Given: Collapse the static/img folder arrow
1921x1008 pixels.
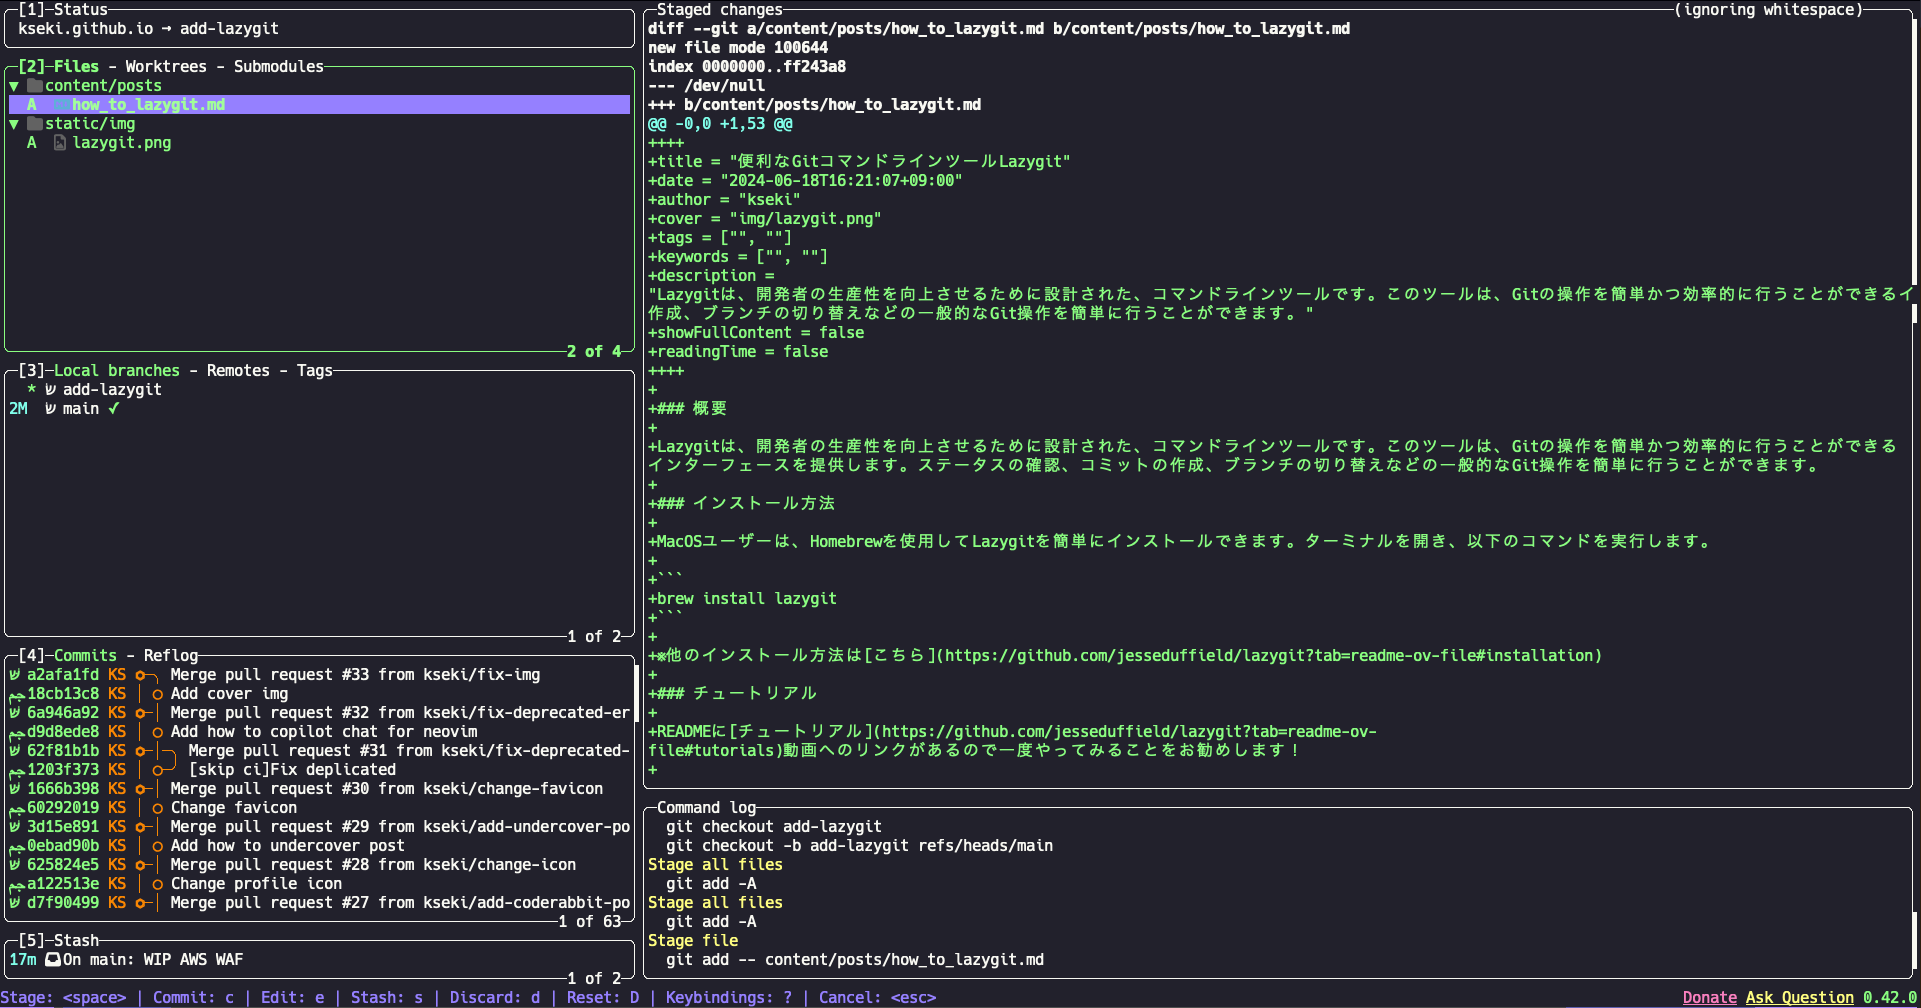Looking at the screenshot, I should [14, 124].
